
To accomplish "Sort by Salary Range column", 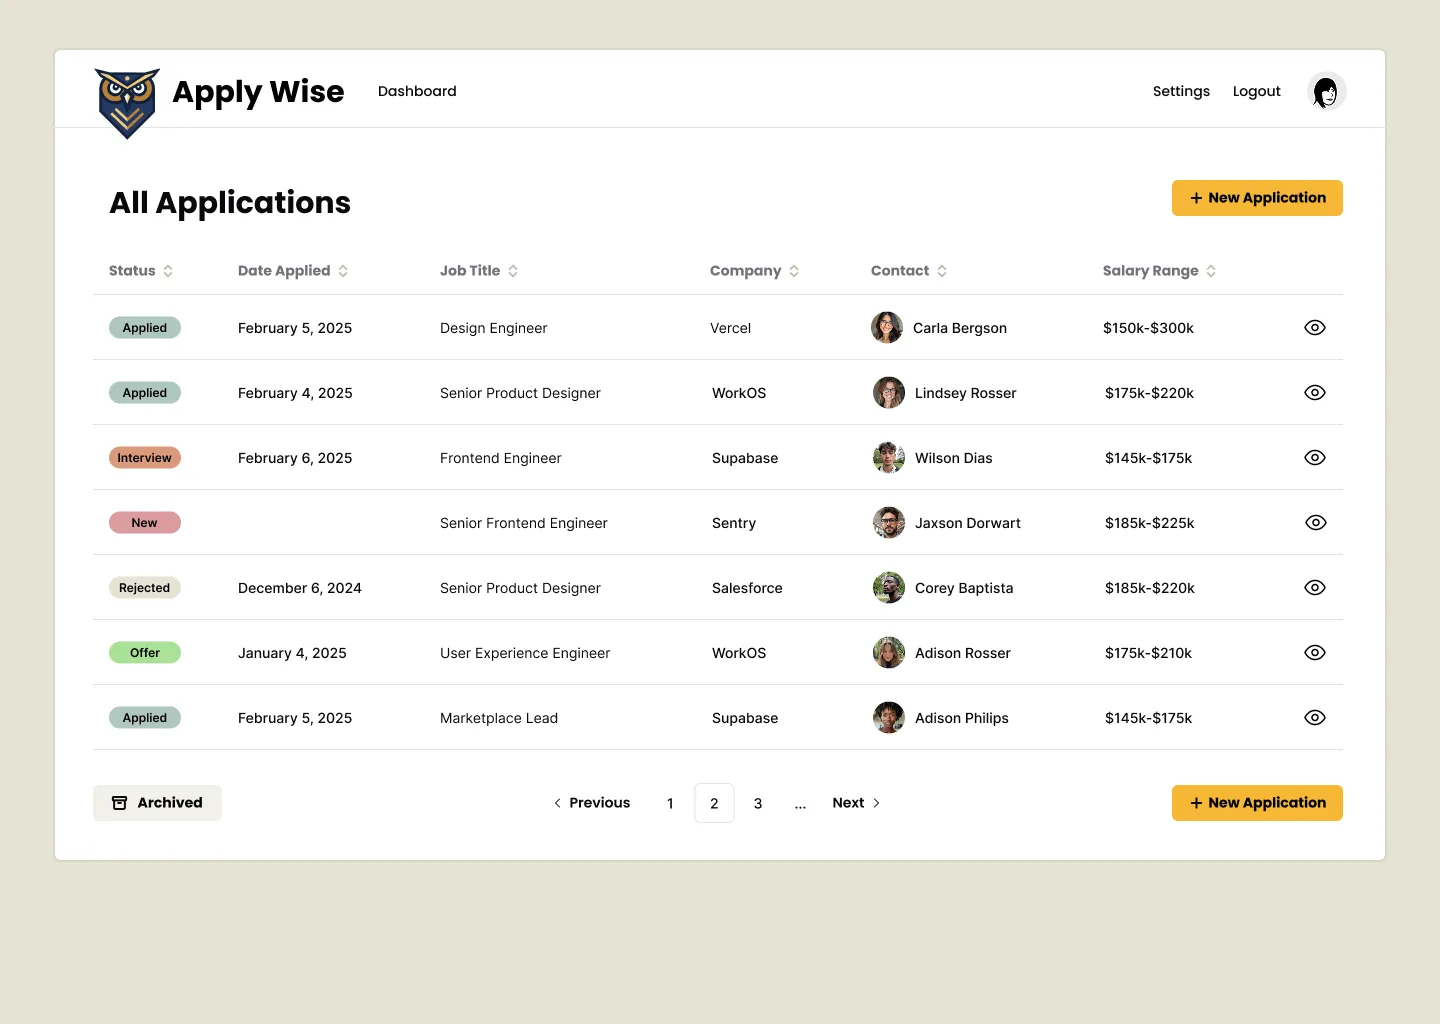I will point(1159,271).
